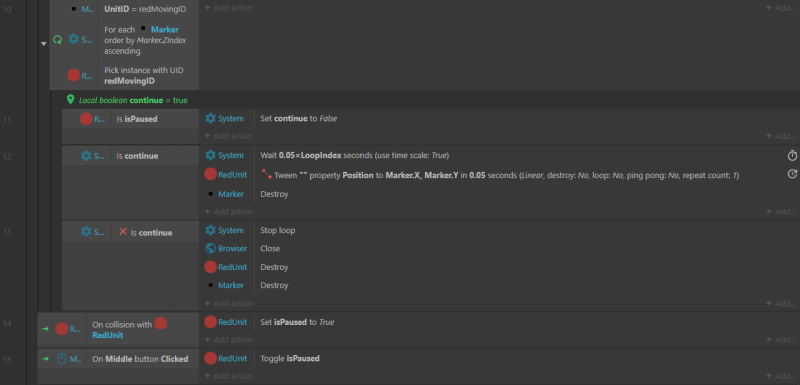Add action below Toggle isPaused

tap(229, 376)
